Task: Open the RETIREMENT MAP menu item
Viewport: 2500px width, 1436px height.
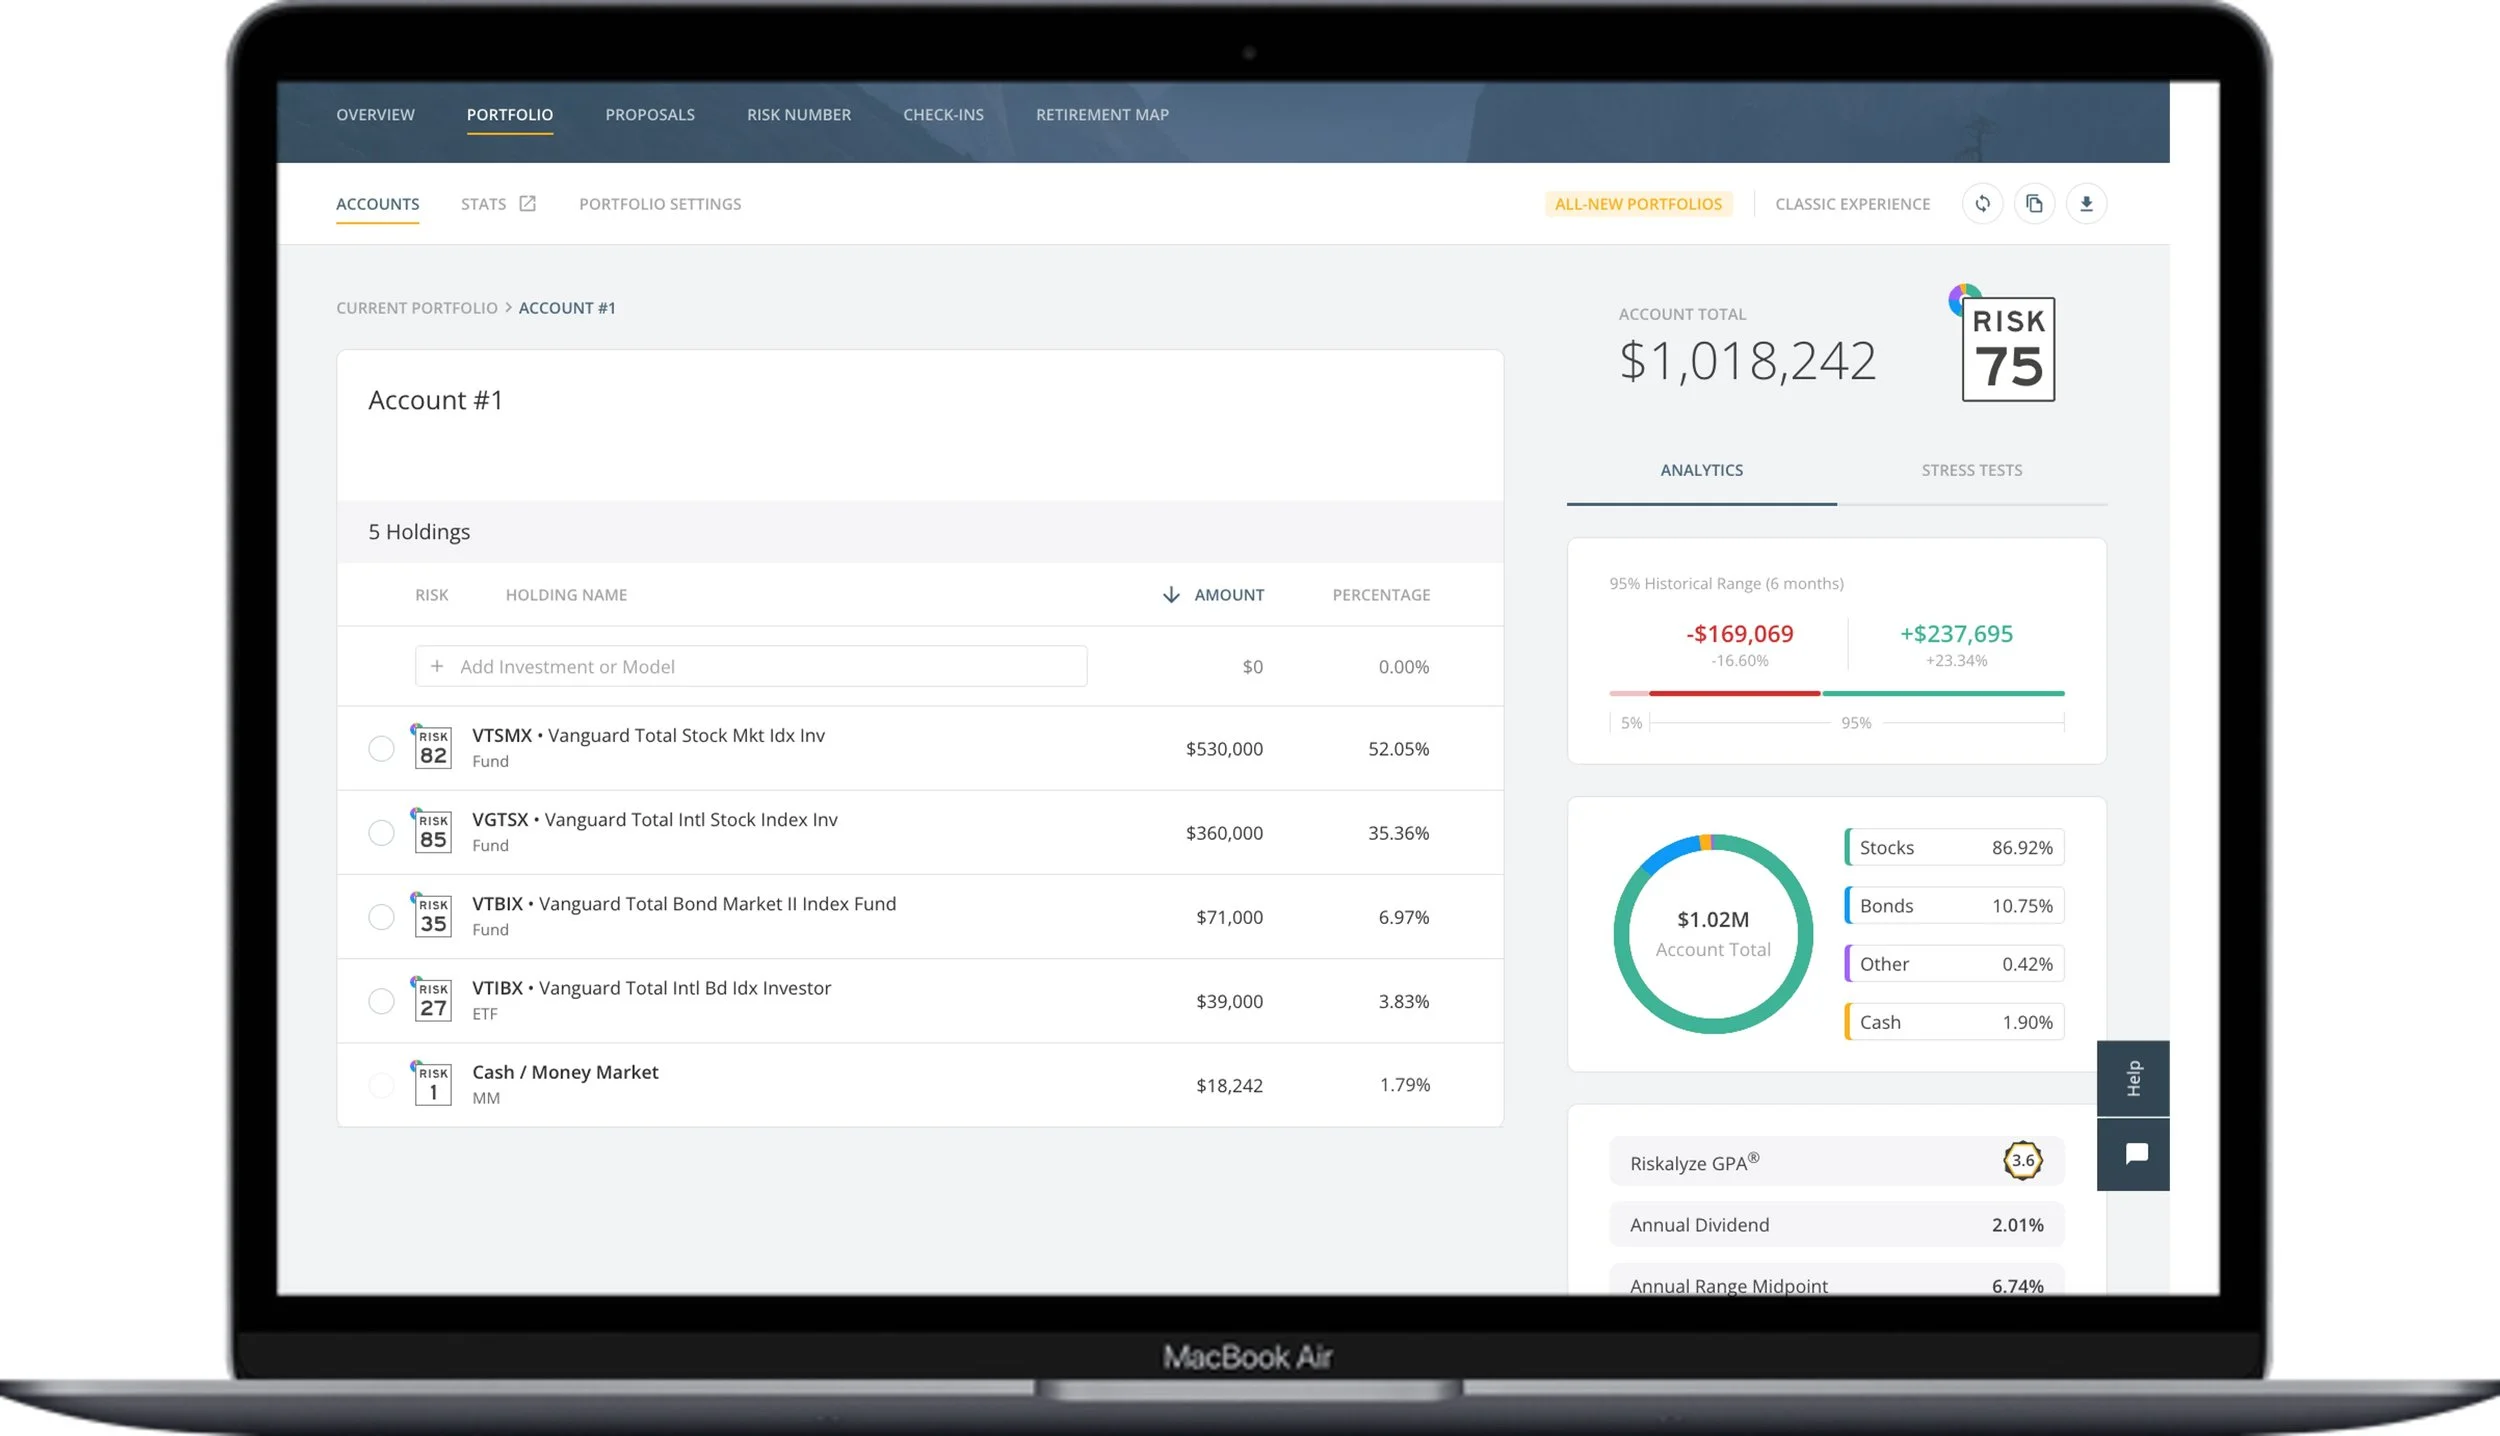Action: coord(1102,115)
